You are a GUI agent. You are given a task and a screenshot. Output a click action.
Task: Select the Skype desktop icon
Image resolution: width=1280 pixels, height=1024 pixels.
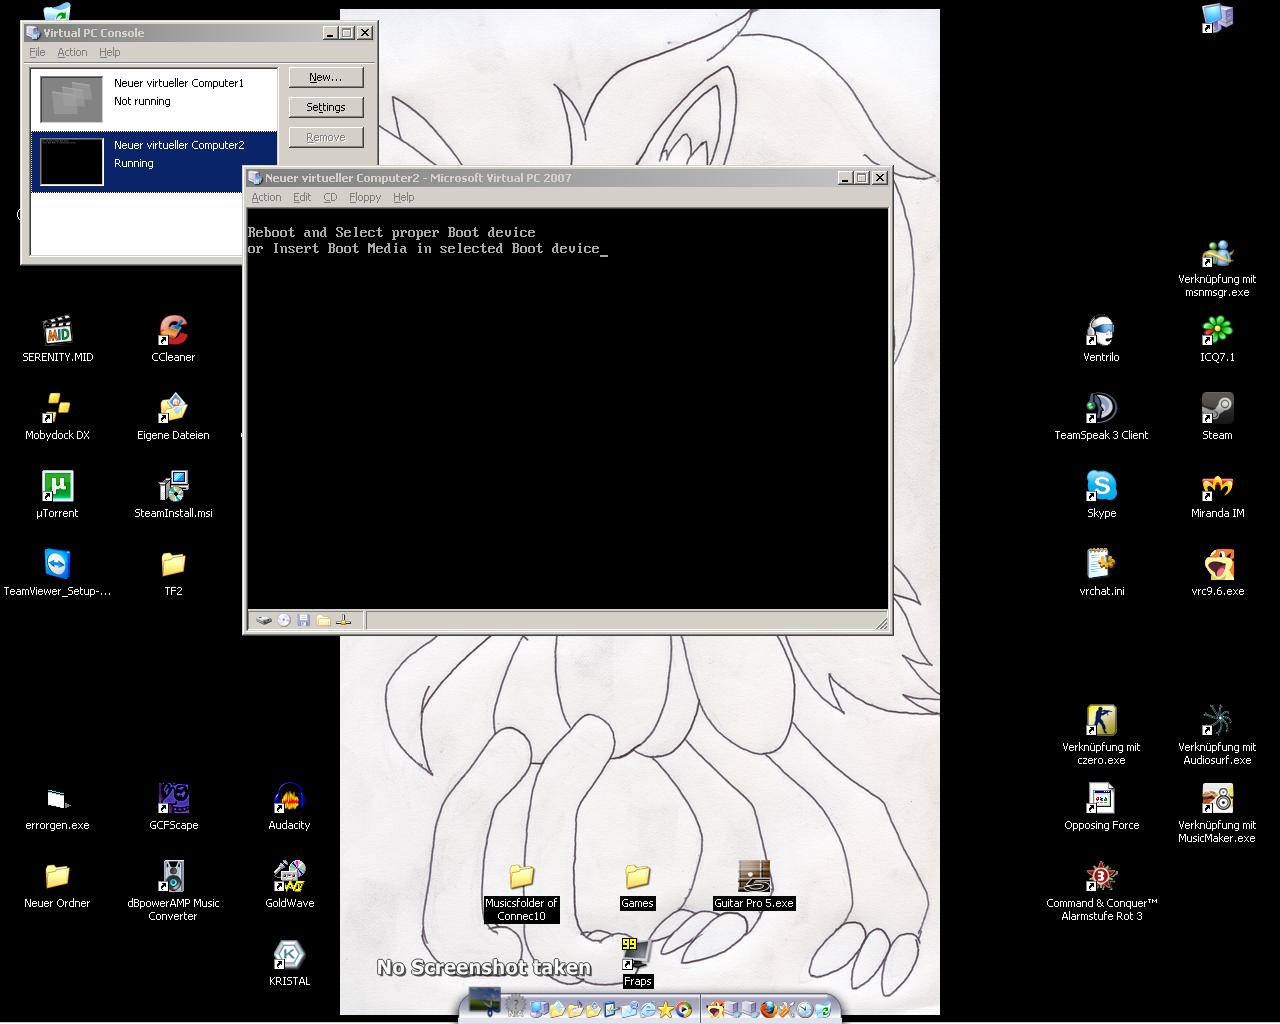click(x=1101, y=487)
